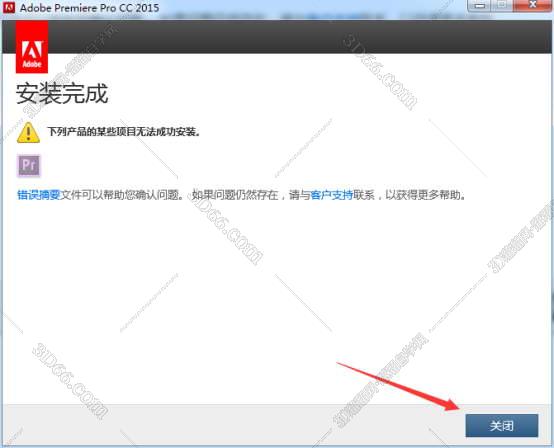The height and width of the screenshot is (448, 554).
Task: Maximize the installer window
Action: pos(502,5)
